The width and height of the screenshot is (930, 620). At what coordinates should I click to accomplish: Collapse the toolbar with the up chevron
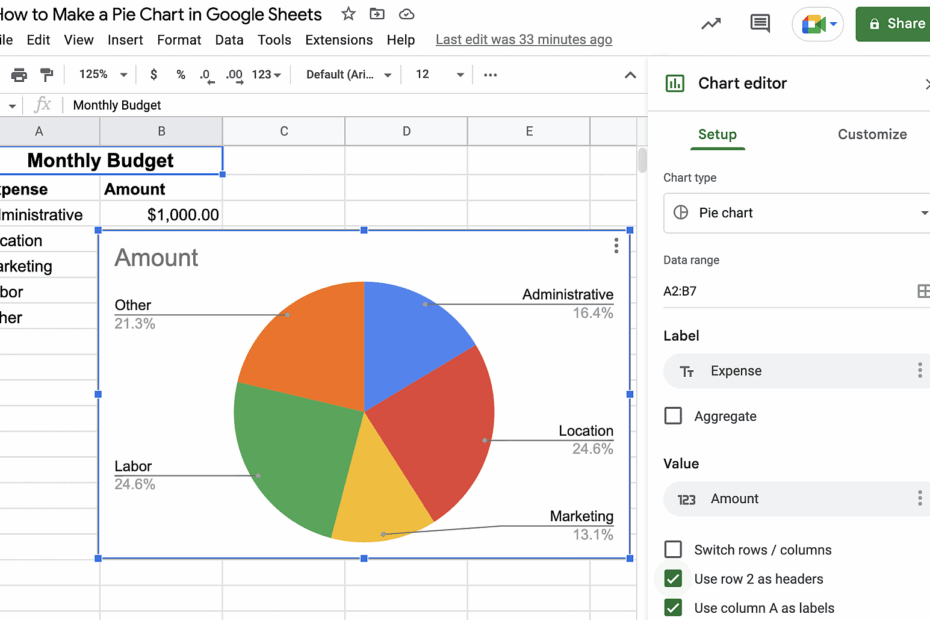click(630, 75)
